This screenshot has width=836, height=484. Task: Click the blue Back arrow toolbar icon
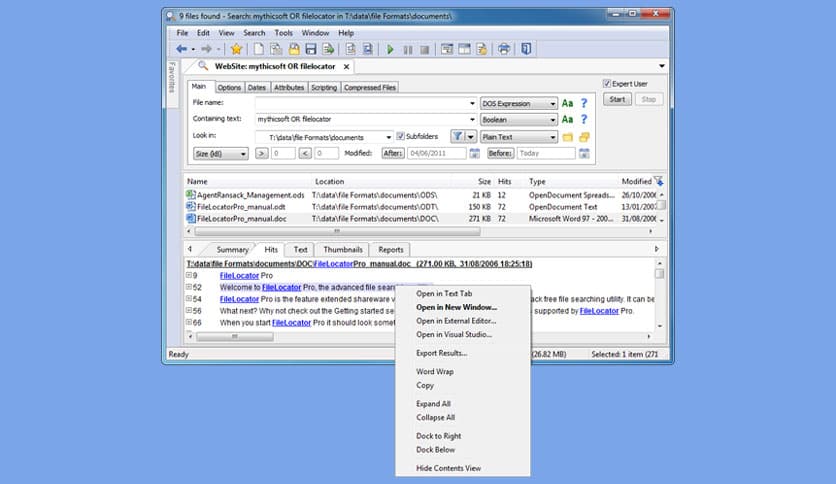(x=181, y=49)
